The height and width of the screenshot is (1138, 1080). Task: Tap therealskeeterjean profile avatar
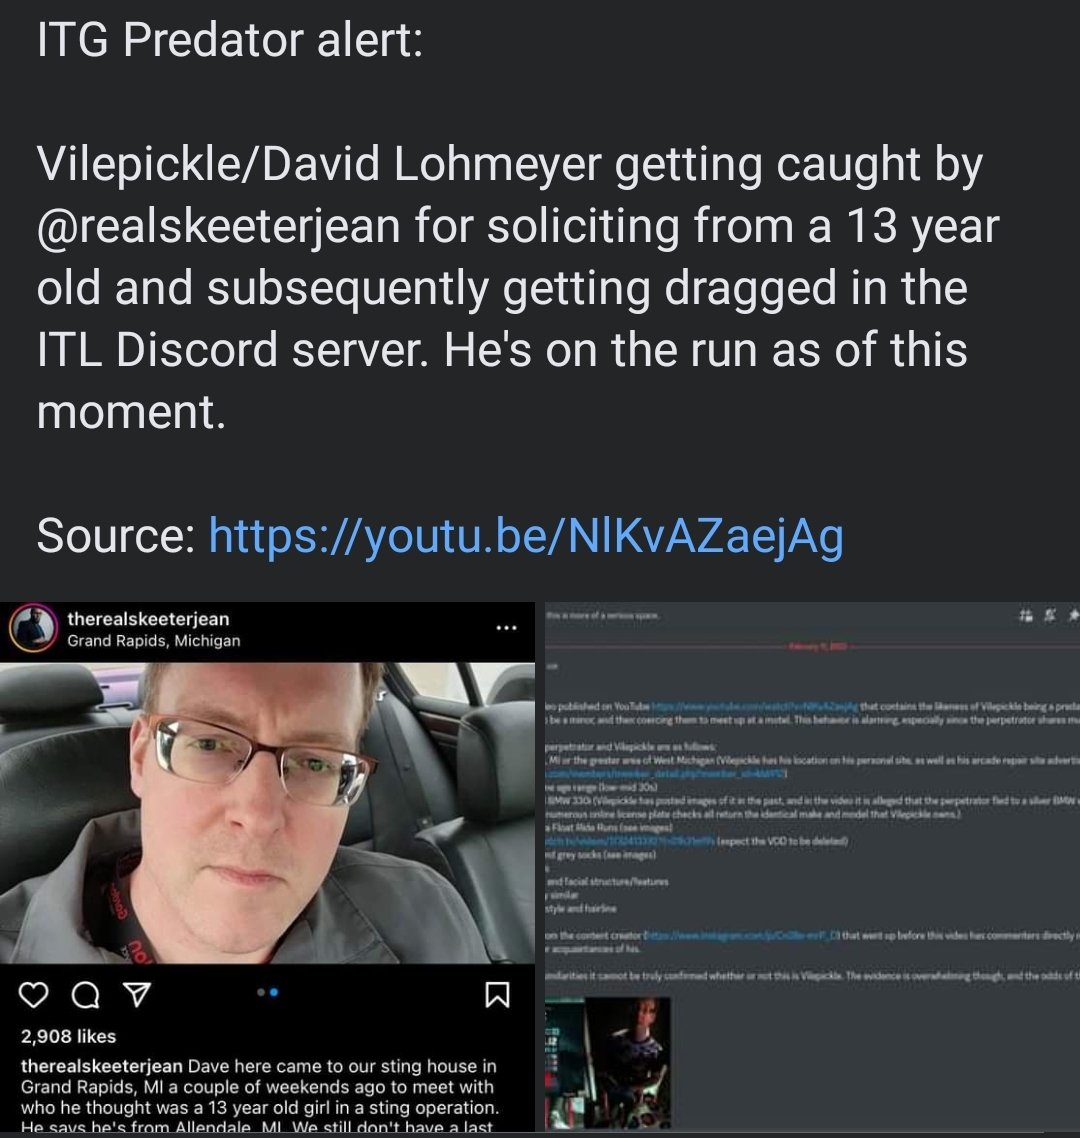[x=33, y=628]
